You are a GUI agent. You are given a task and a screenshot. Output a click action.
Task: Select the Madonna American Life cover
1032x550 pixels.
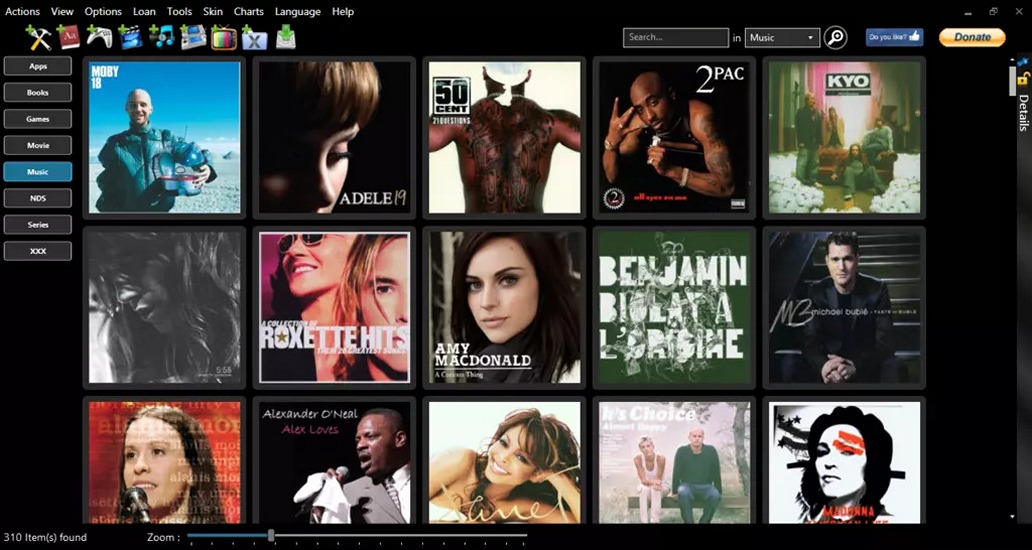pos(844,461)
